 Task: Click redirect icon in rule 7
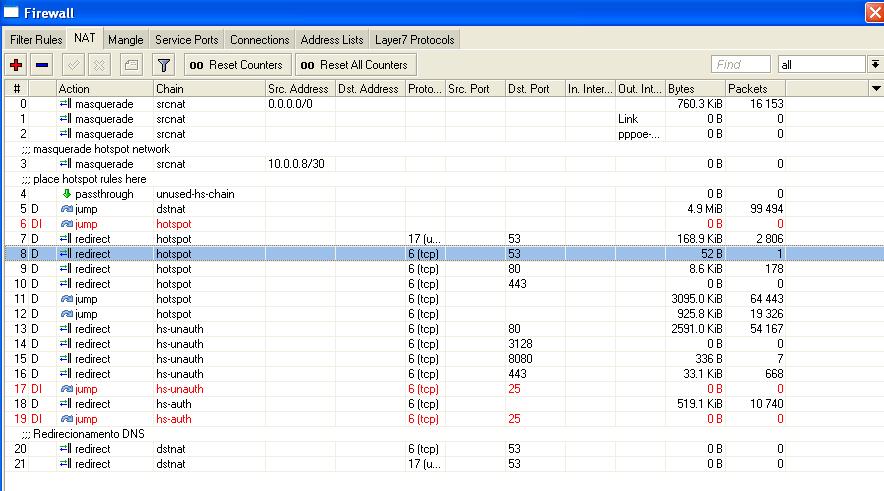click(x=66, y=239)
